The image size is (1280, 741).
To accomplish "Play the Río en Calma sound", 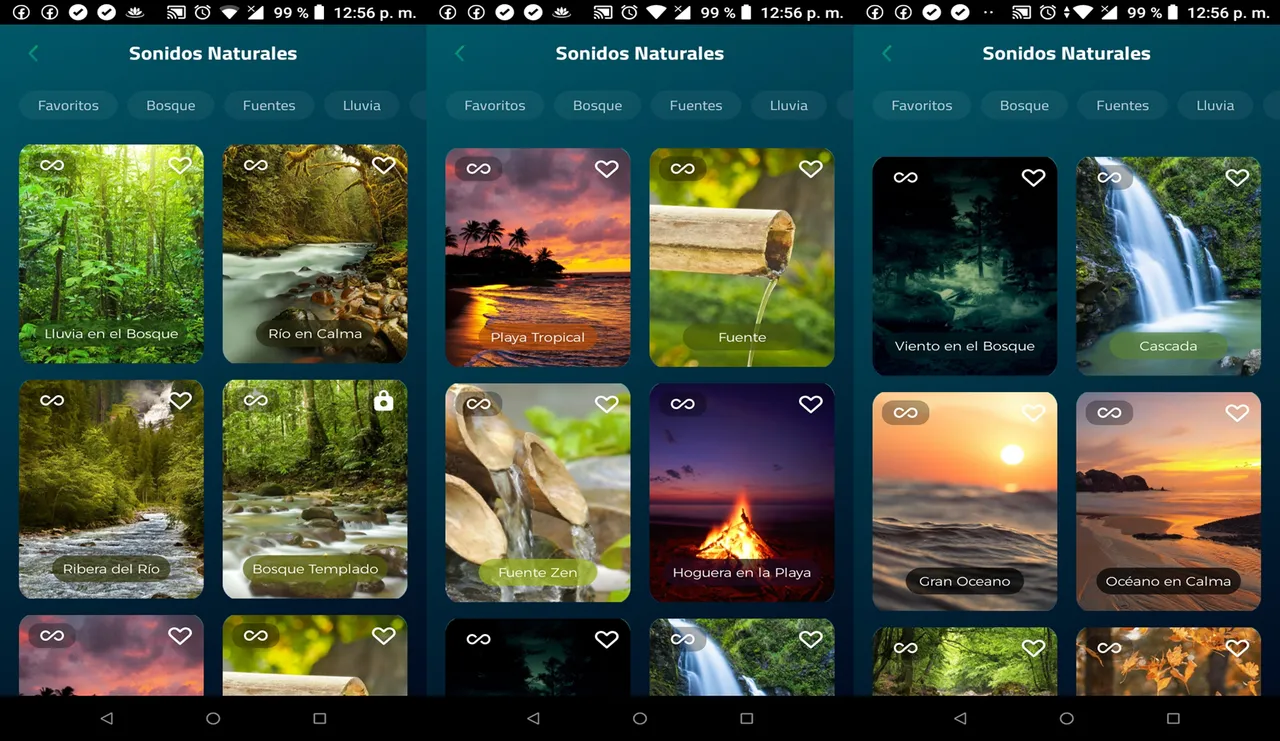I will 315,254.
